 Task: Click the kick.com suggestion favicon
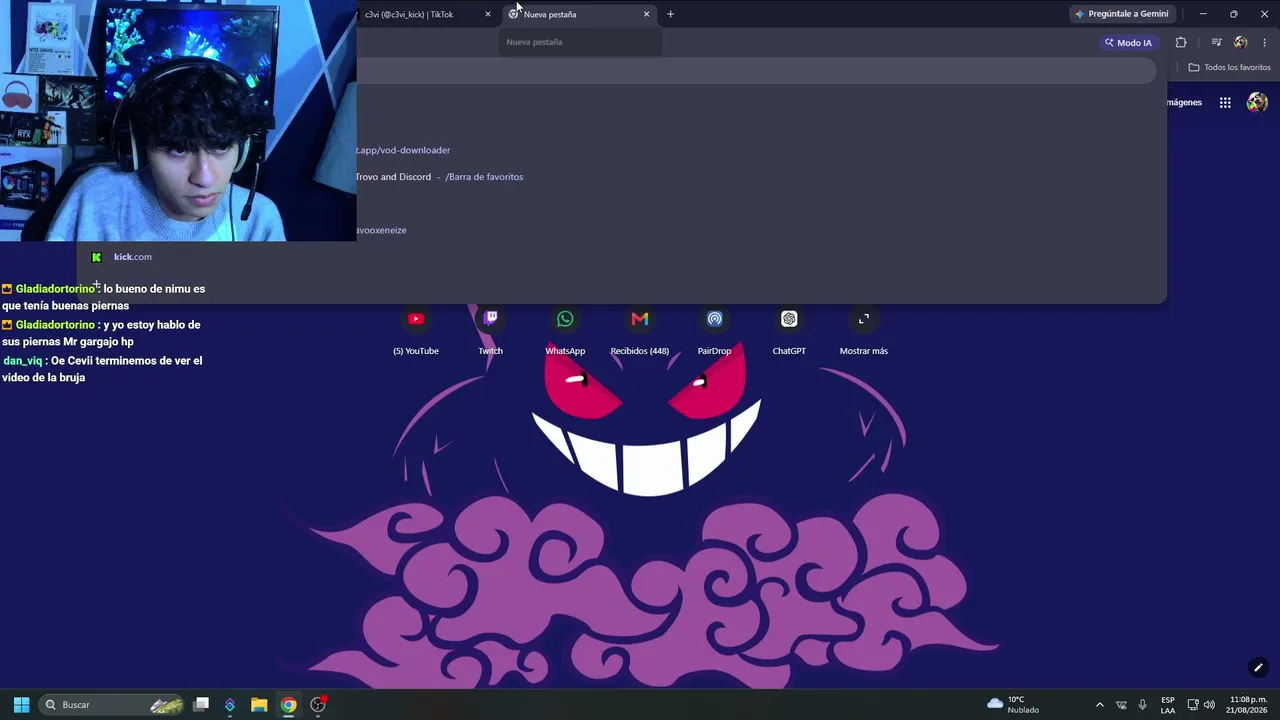[96, 257]
